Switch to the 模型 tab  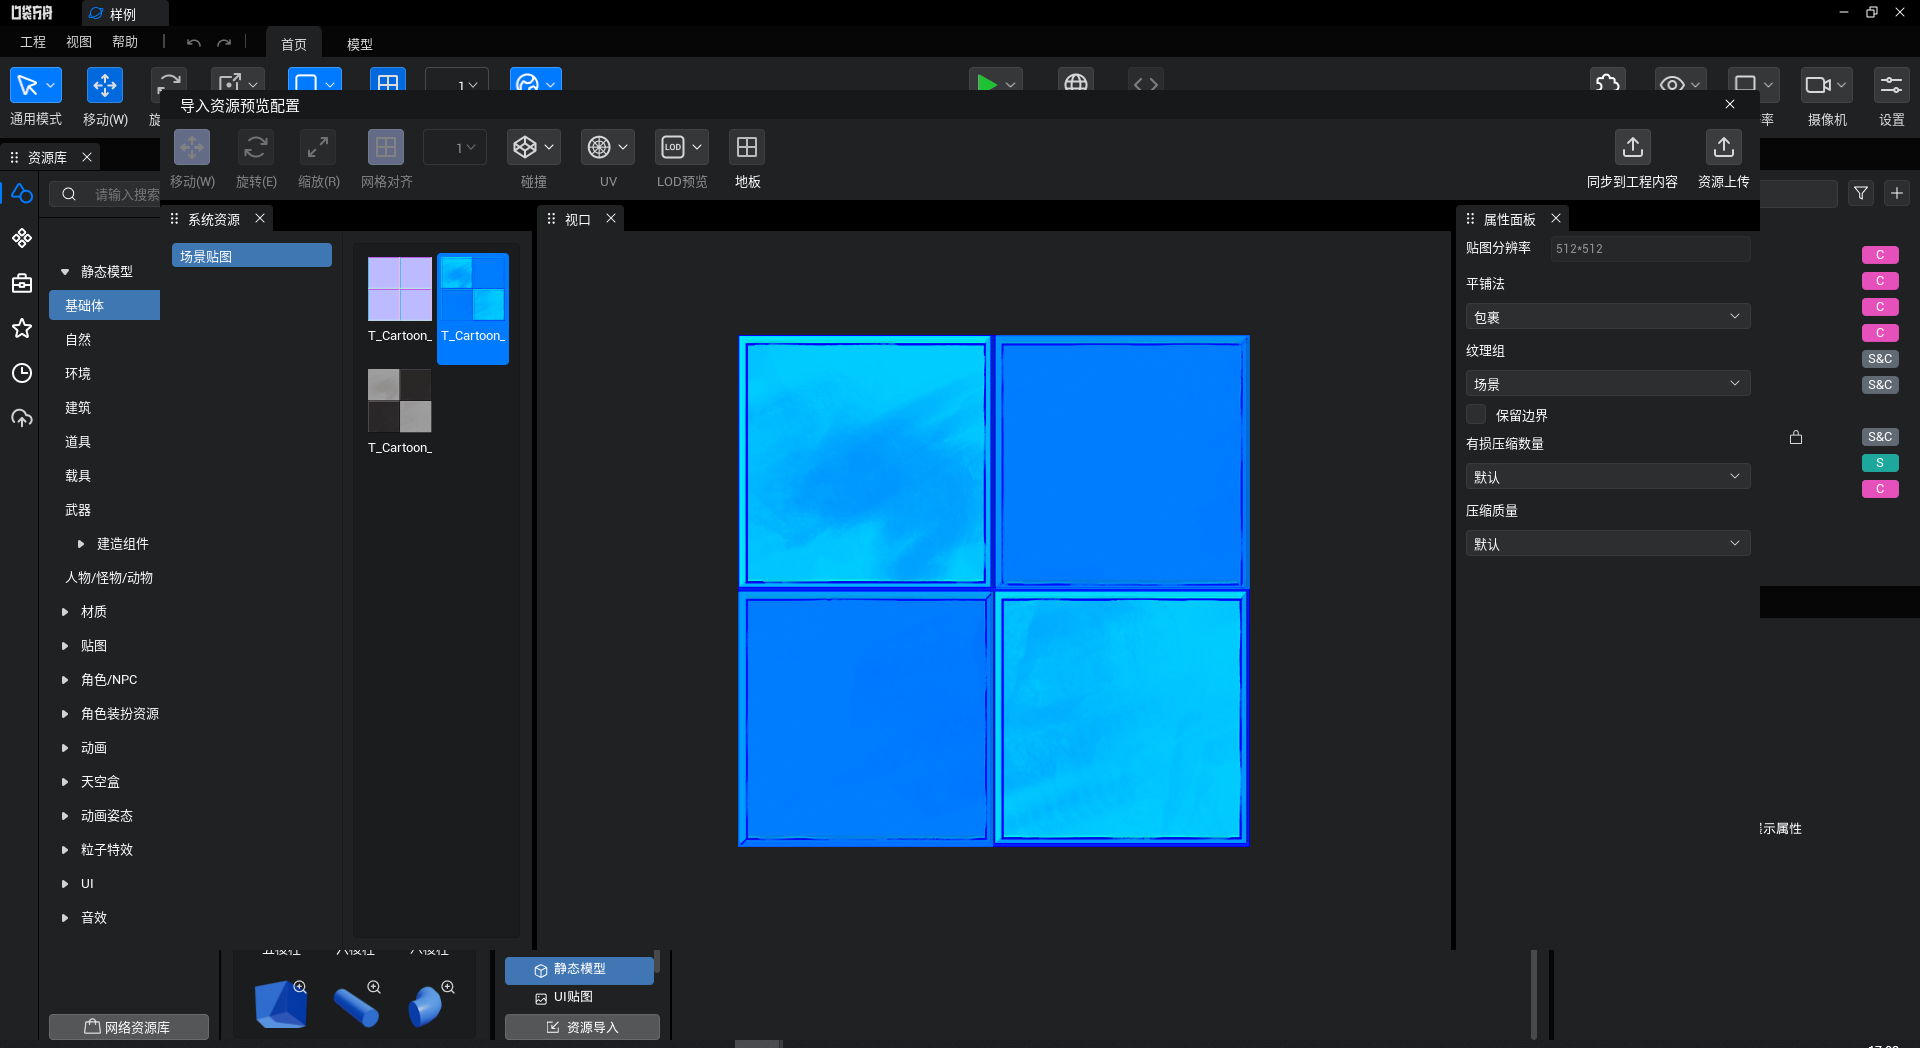[360, 44]
